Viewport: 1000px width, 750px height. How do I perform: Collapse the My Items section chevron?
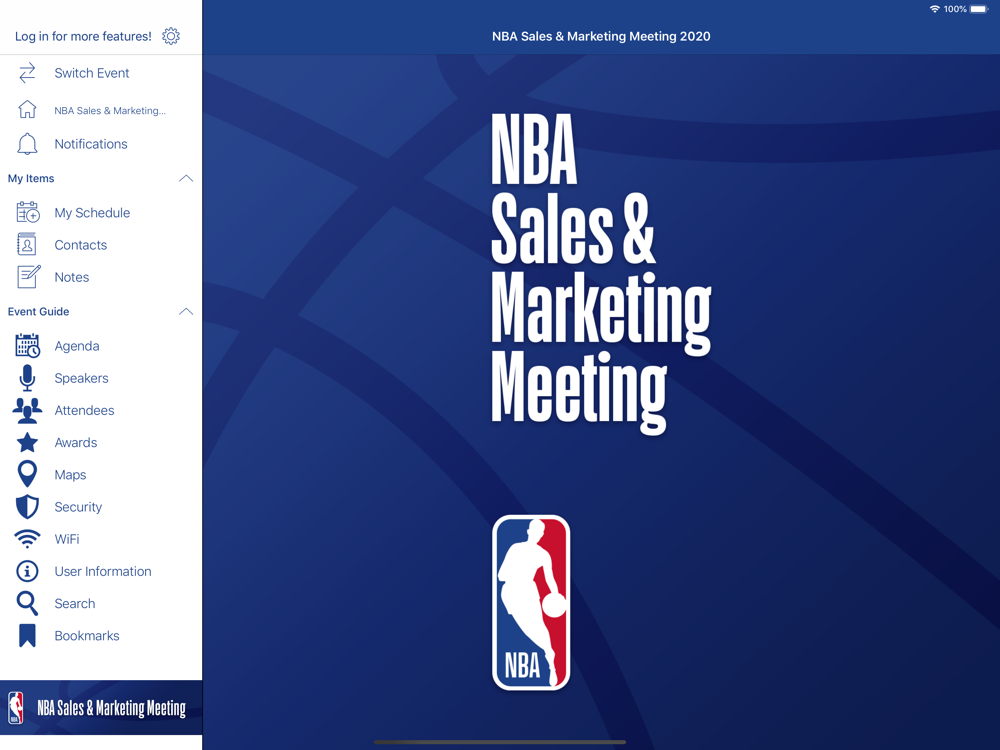pos(186,179)
